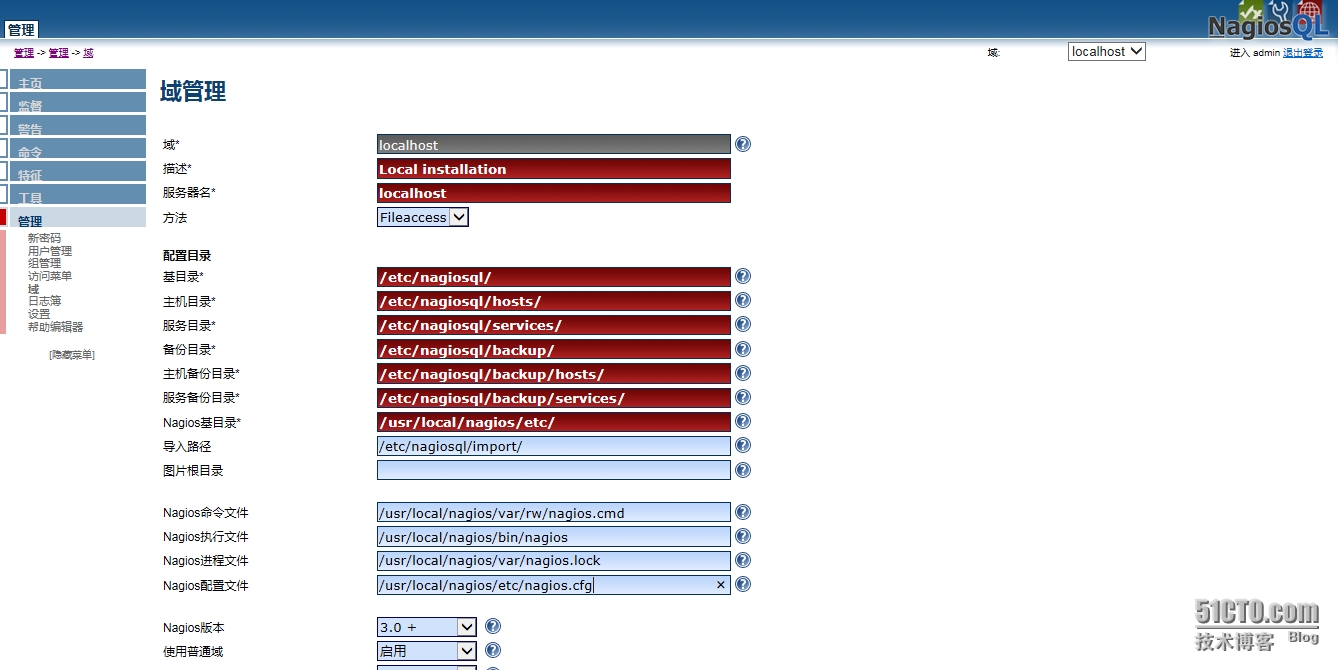Click the 备份目录 /etc/nagiosql/backup/ field
The width and height of the screenshot is (1338, 670).
tap(554, 350)
